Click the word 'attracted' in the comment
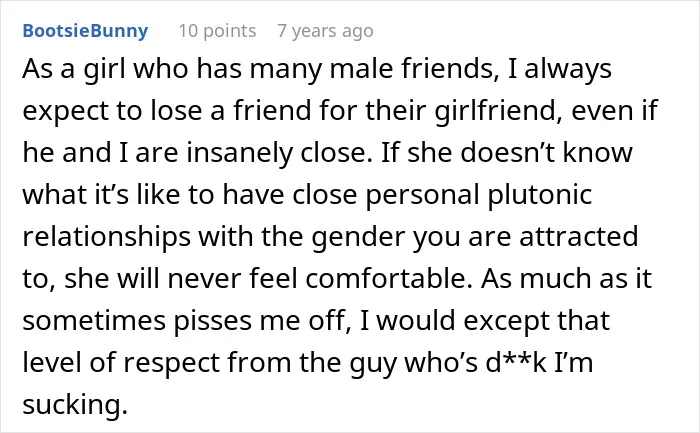The image size is (700, 433). pyautogui.click(x=579, y=236)
